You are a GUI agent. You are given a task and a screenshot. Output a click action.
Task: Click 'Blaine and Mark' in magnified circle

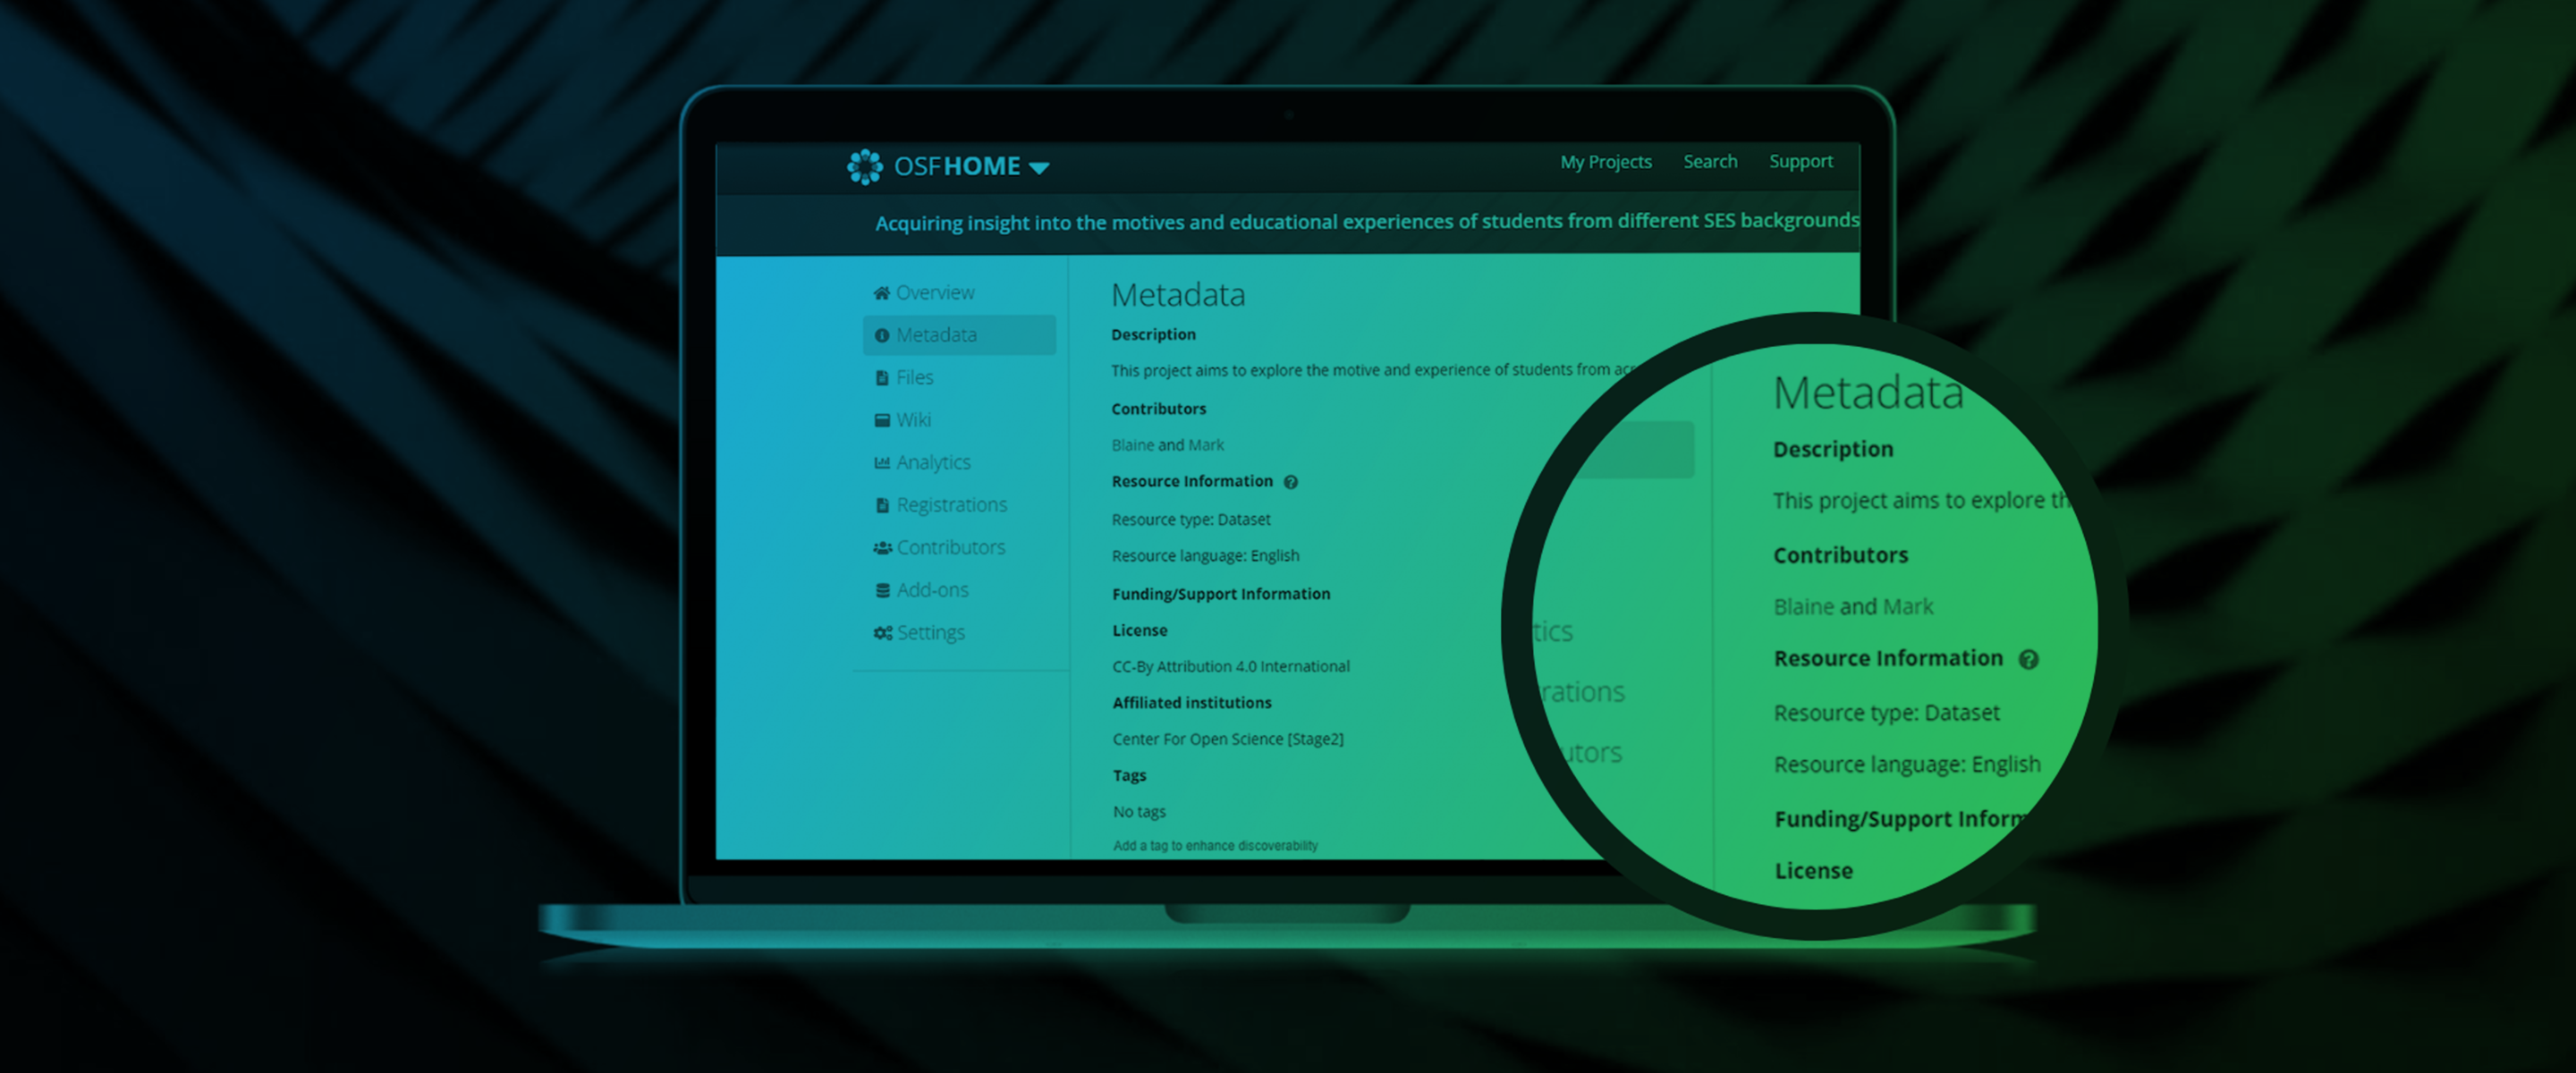pos(1853,607)
